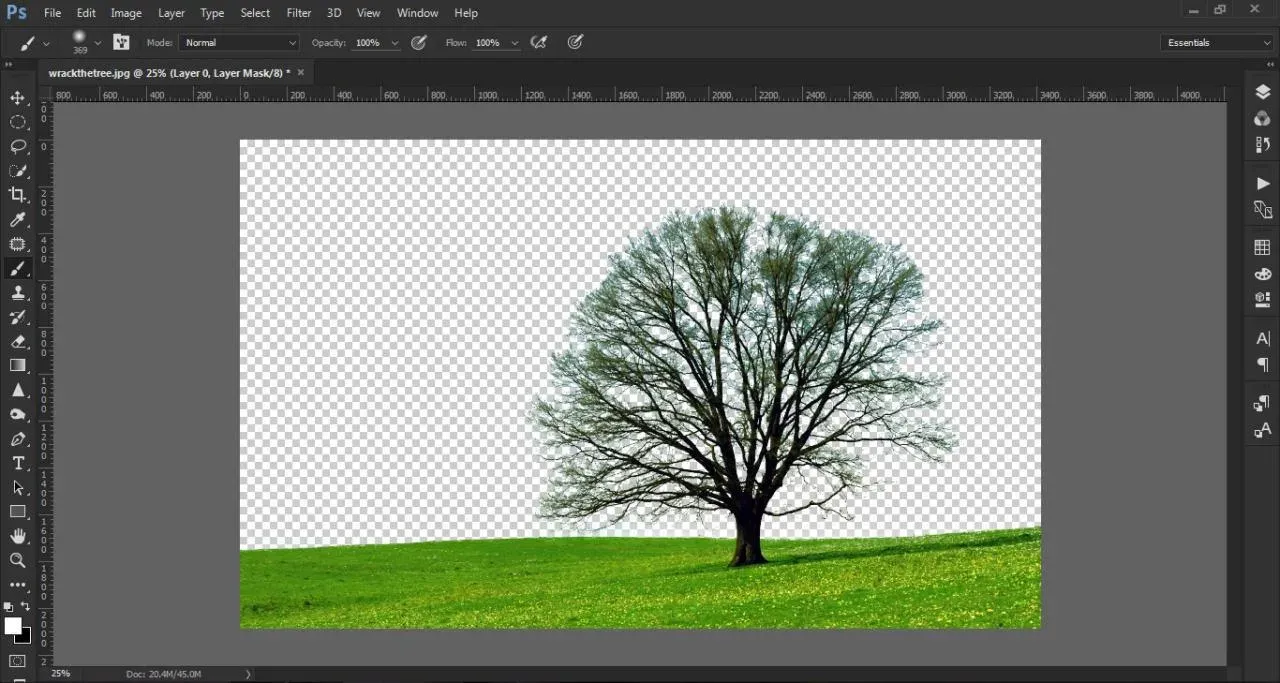Image resolution: width=1280 pixels, height=683 pixels.
Task: Click the foreground color swatch
Action: [x=12, y=626]
